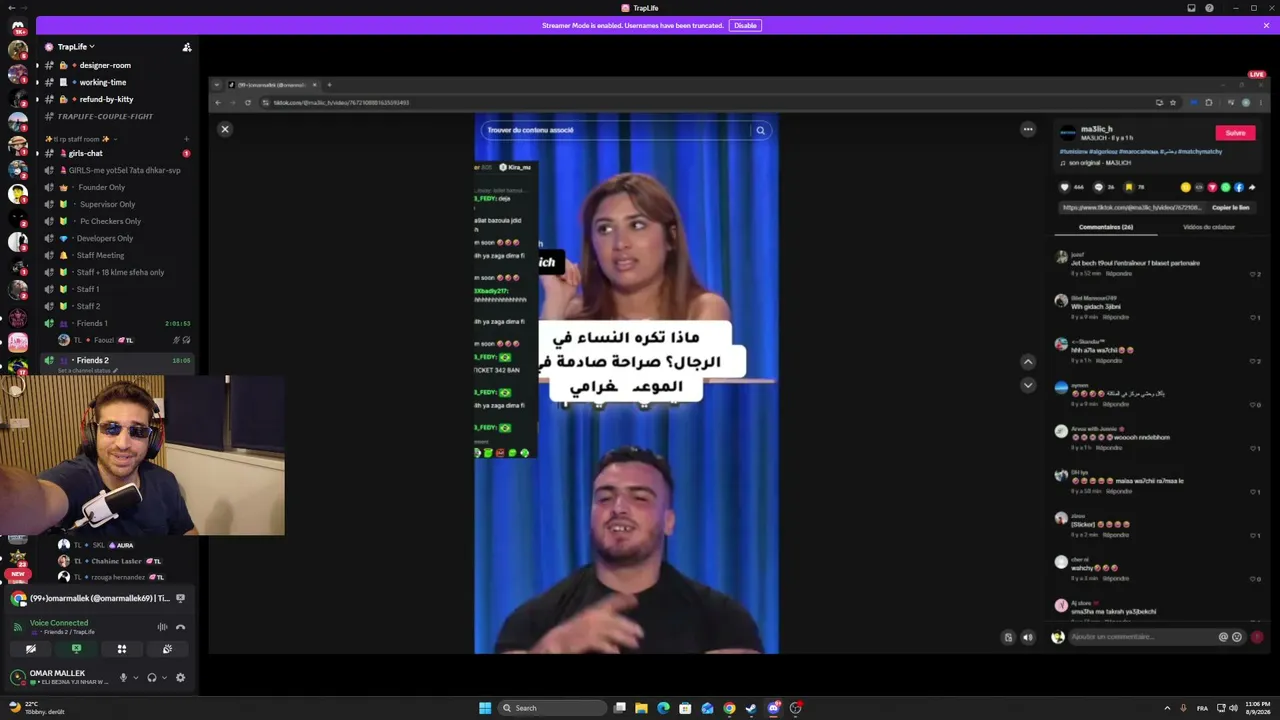The height and width of the screenshot is (720, 1280).
Task: Share the TikTok video to WhatsApp
Action: 1225,187
